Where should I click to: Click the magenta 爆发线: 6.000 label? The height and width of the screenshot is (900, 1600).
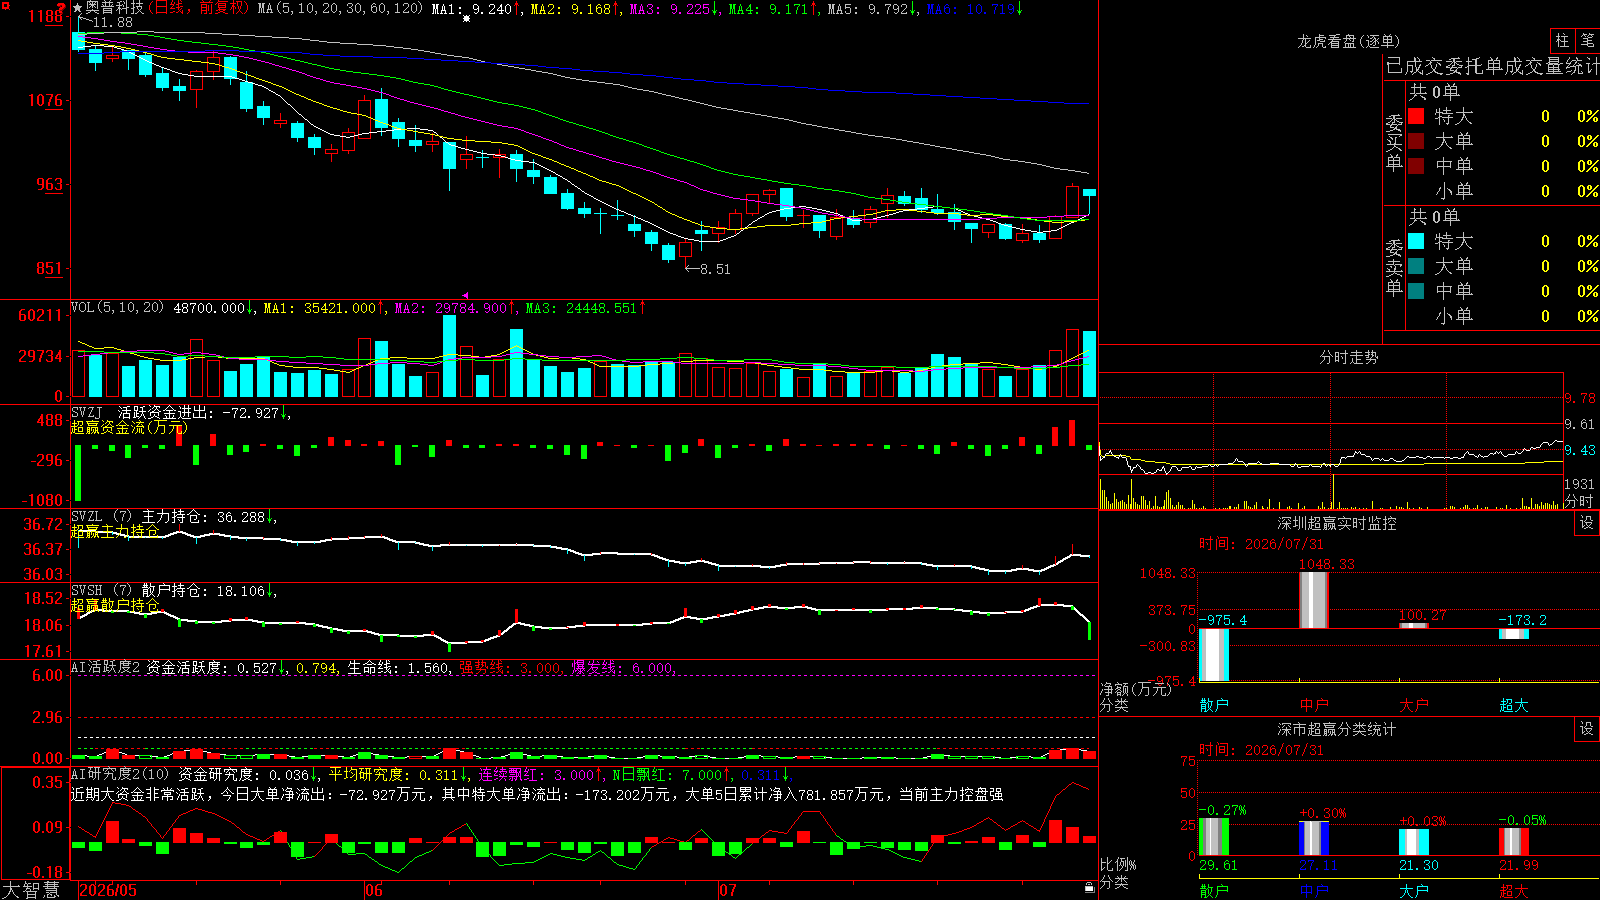pos(622,668)
